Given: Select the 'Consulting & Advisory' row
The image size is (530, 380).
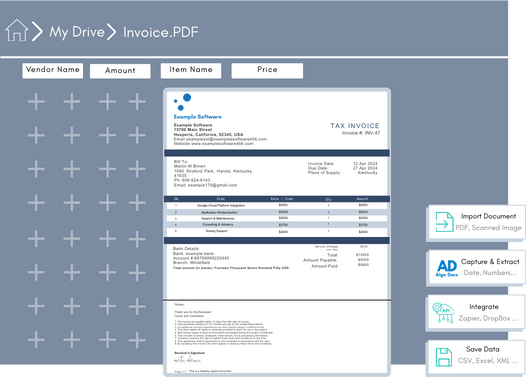Looking at the screenshot, I should [x=277, y=224].
